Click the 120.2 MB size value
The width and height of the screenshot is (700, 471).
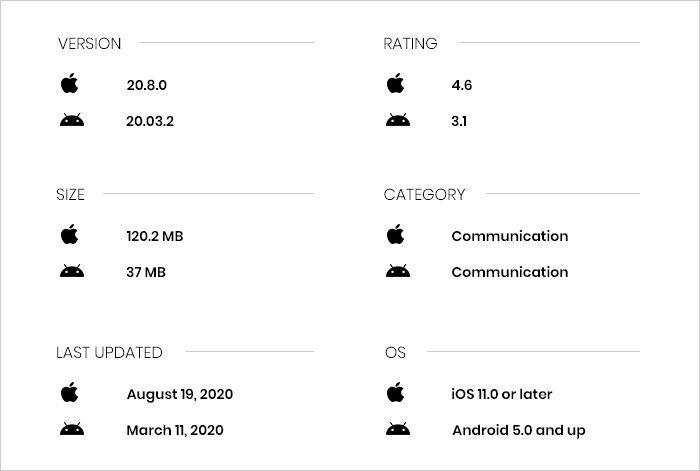pyautogui.click(x=155, y=237)
